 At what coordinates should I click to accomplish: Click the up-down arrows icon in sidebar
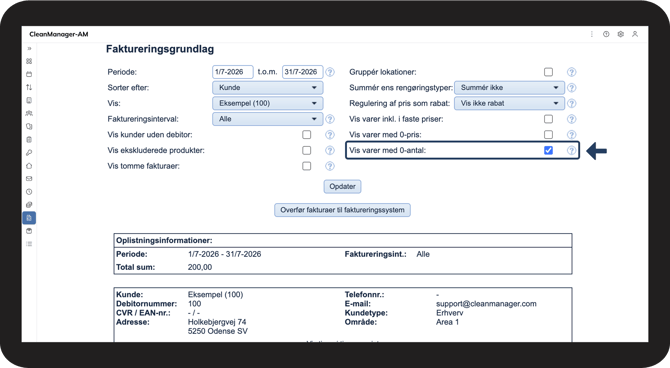coord(29,87)
